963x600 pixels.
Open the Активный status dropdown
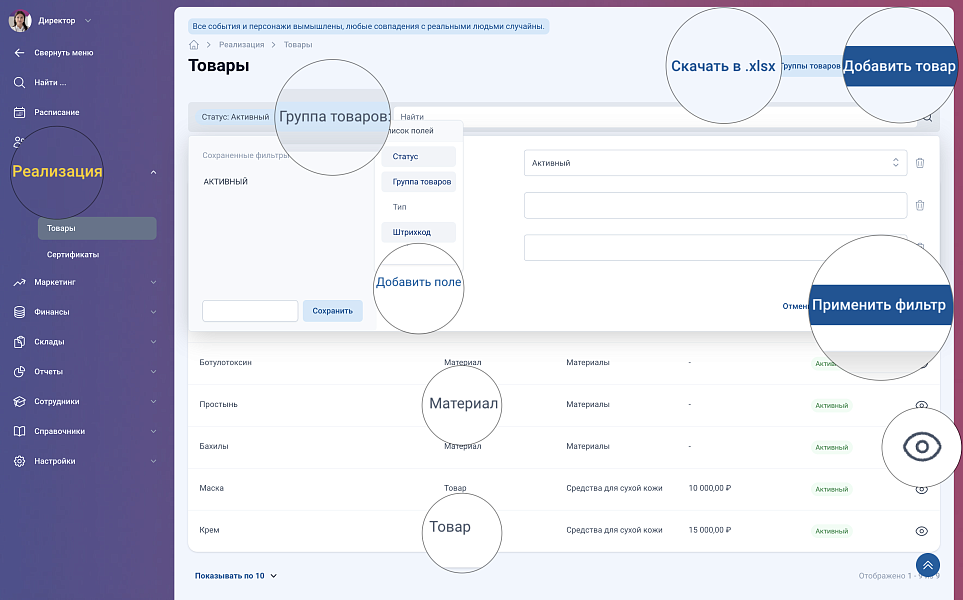715,163
